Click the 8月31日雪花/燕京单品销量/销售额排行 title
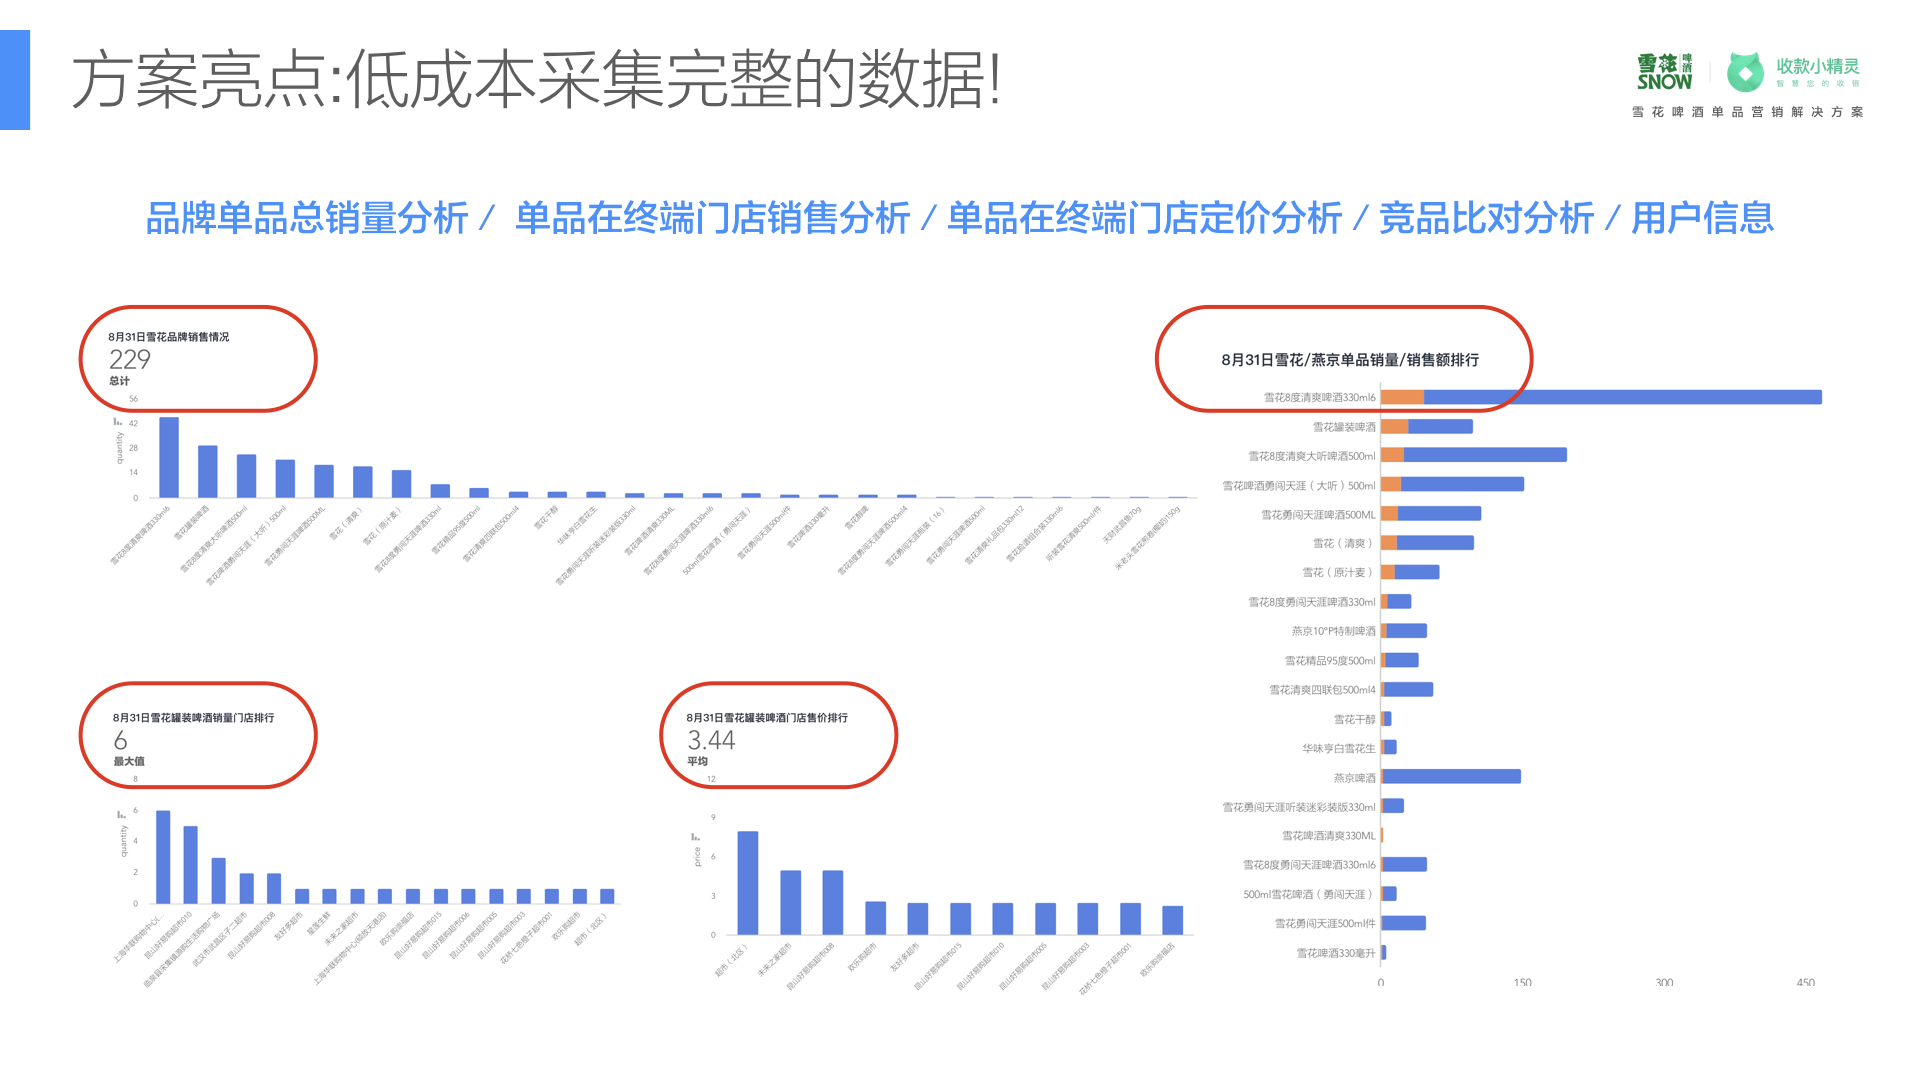The width and height of the screenshot is (1920, 1080). click(1350, 360)
